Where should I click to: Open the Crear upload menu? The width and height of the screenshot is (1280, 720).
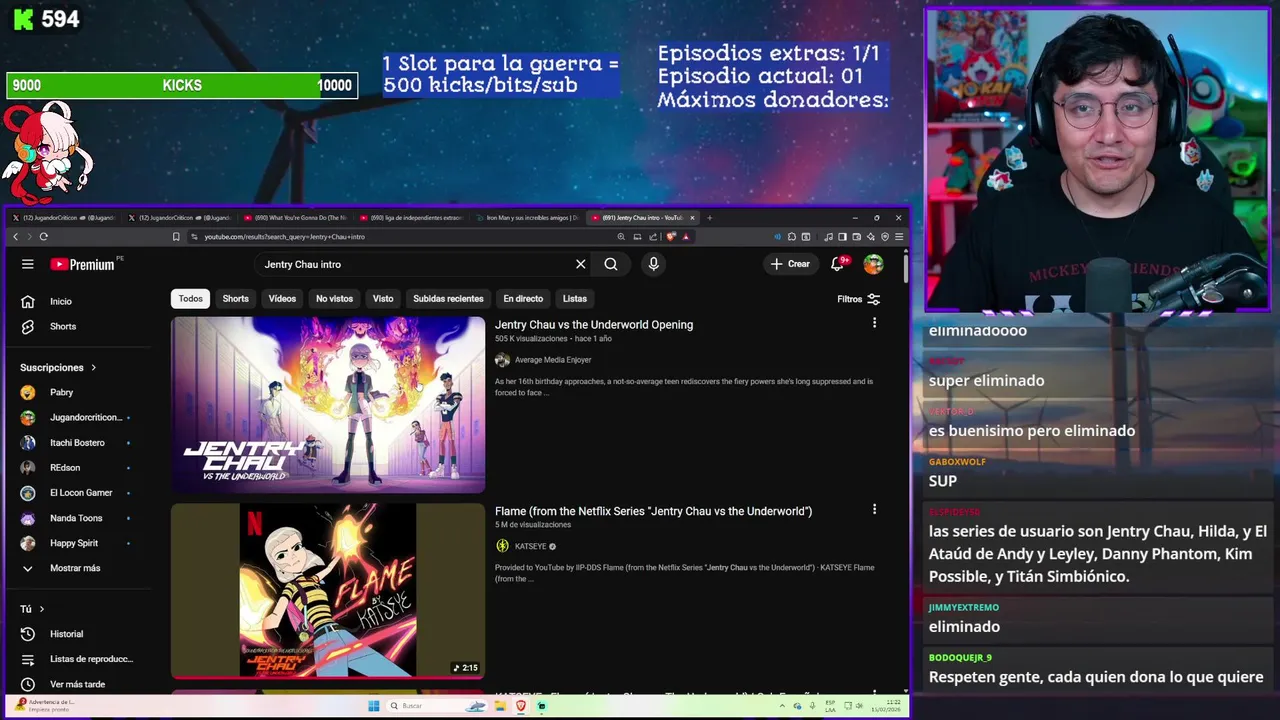(x=790, y=264)
